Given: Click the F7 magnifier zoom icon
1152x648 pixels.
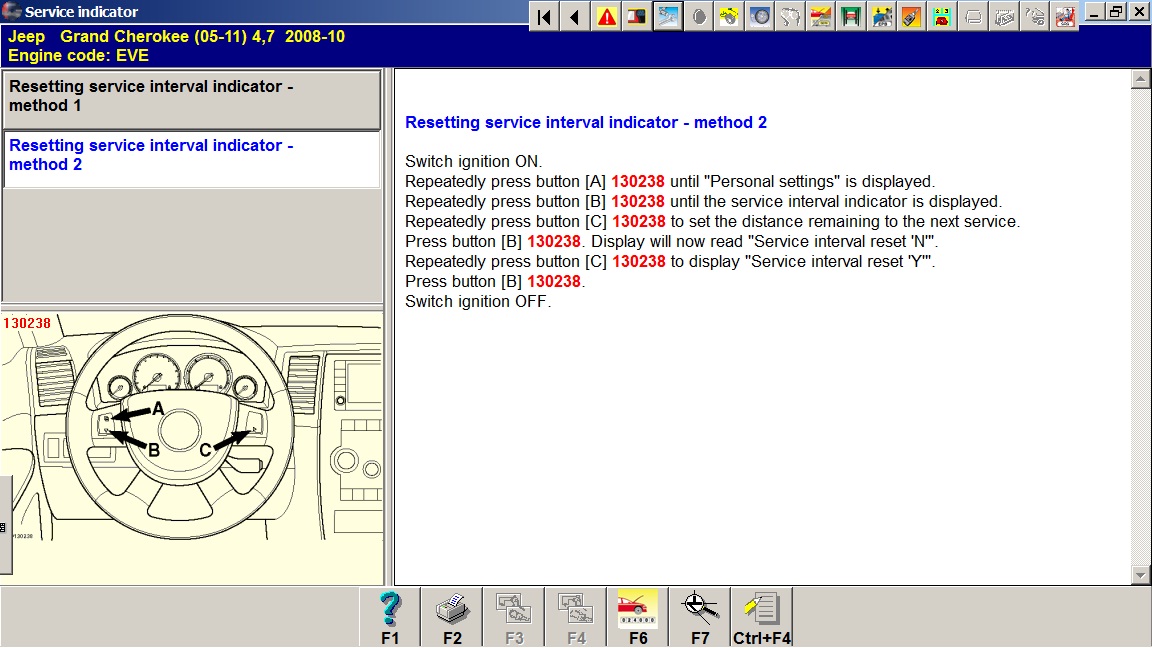Looking at the screenshot, I should pos(700,609).
